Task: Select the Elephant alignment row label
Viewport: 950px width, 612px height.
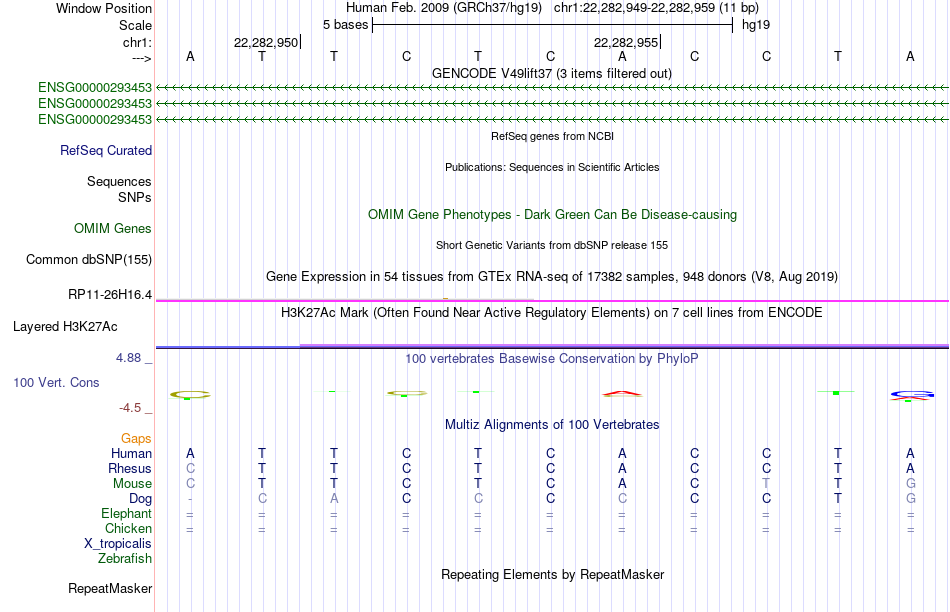Action: pos(126,513)
